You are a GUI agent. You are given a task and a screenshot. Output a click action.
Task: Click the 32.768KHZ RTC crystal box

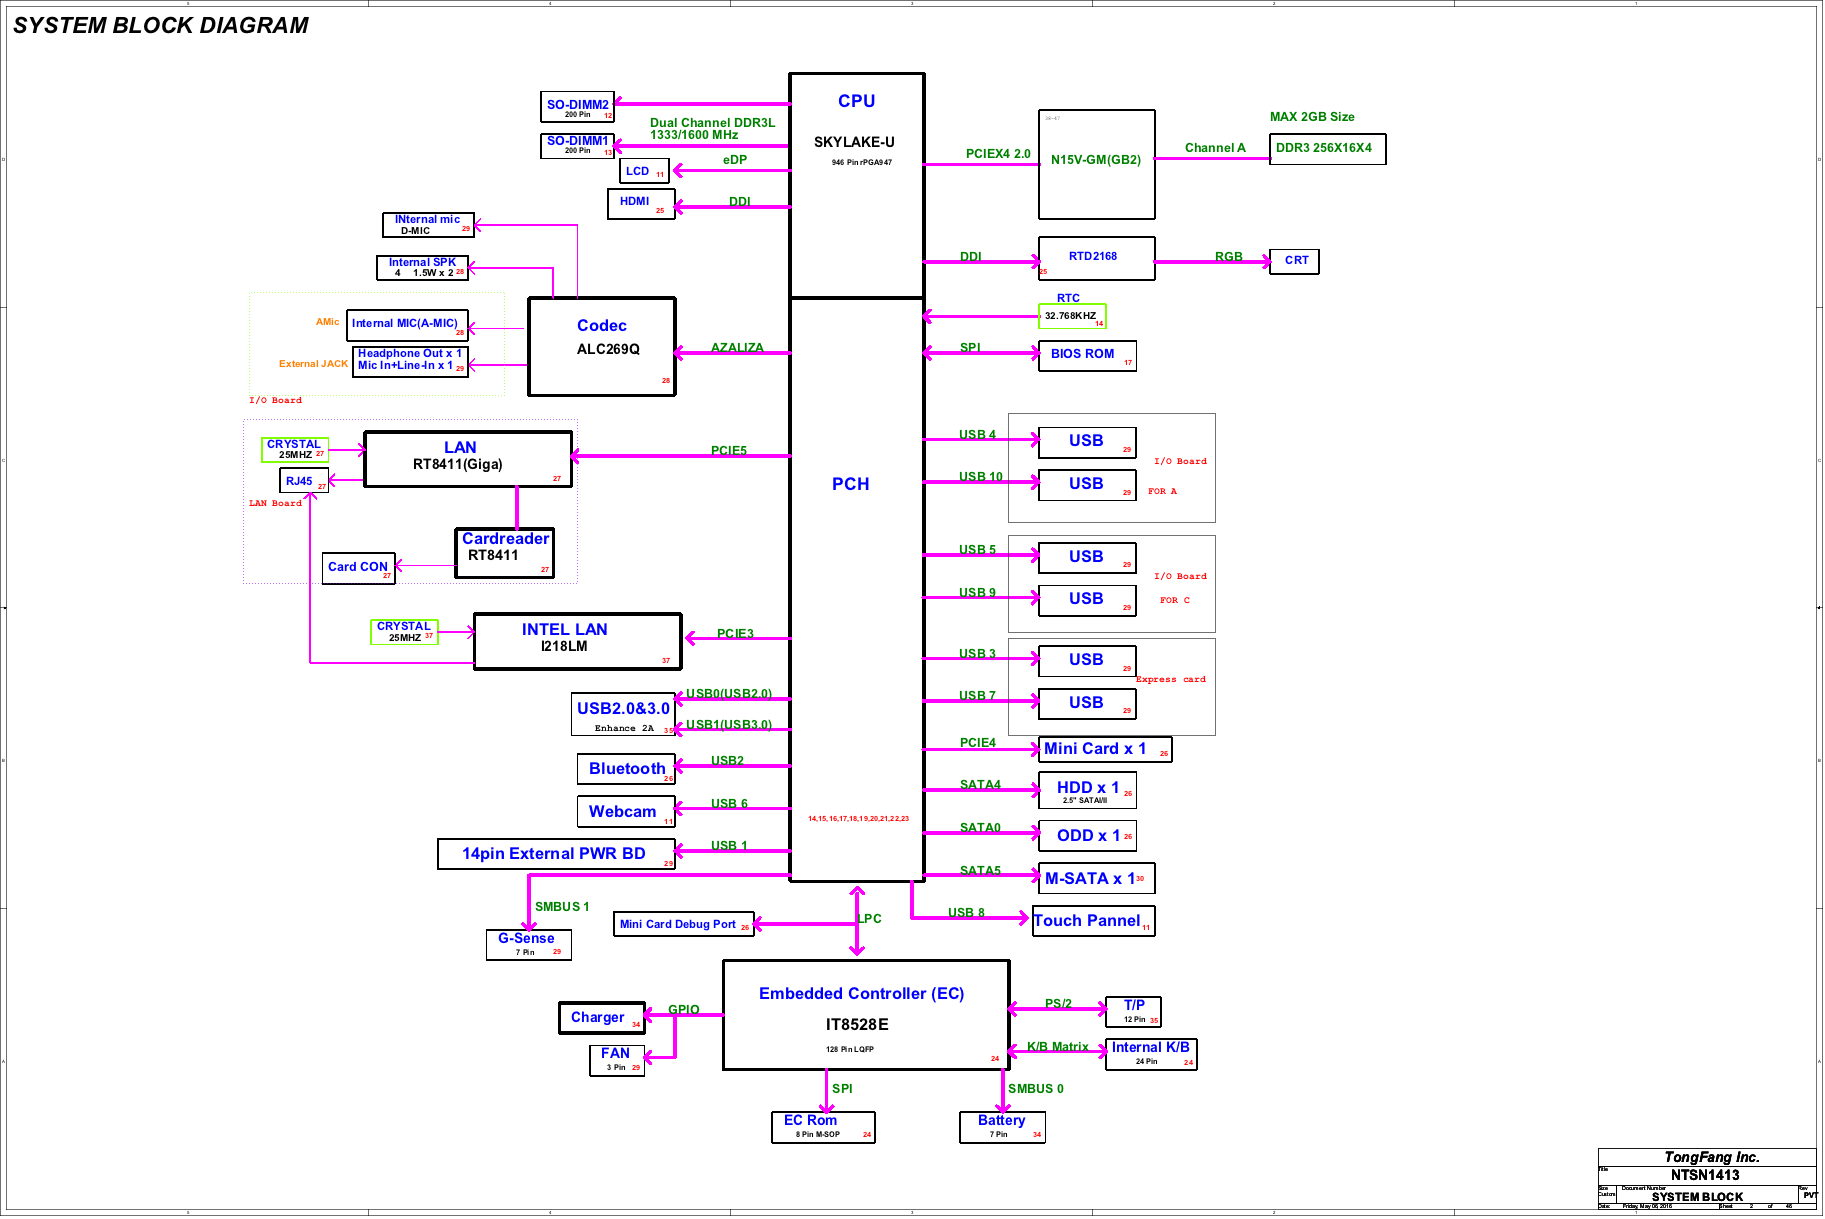(x=1072, y=316)
